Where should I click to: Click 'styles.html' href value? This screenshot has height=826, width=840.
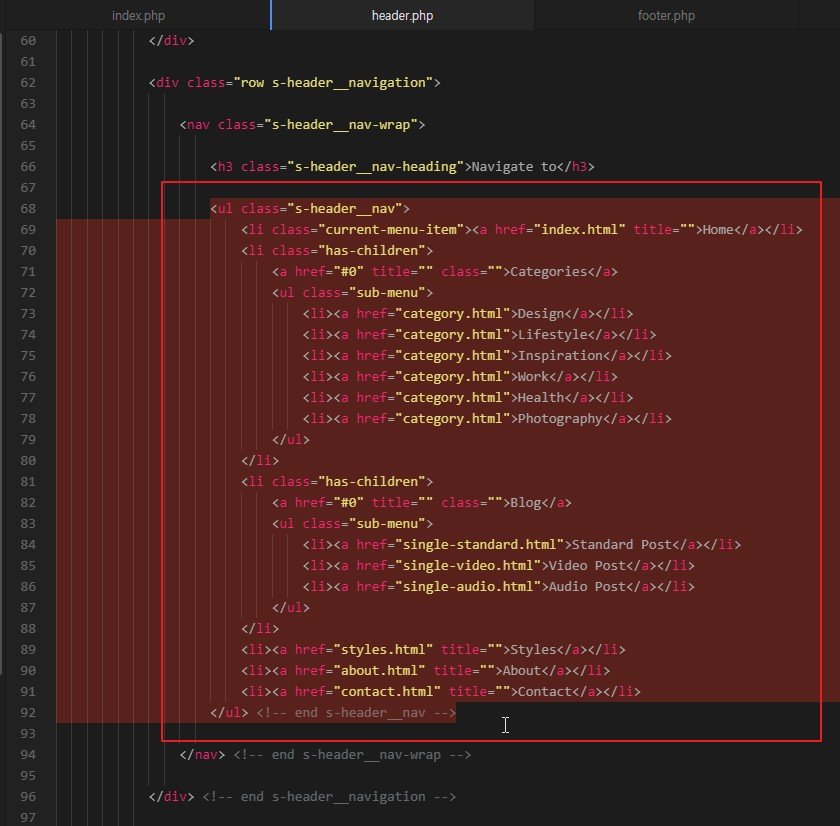tap(383, 650)
